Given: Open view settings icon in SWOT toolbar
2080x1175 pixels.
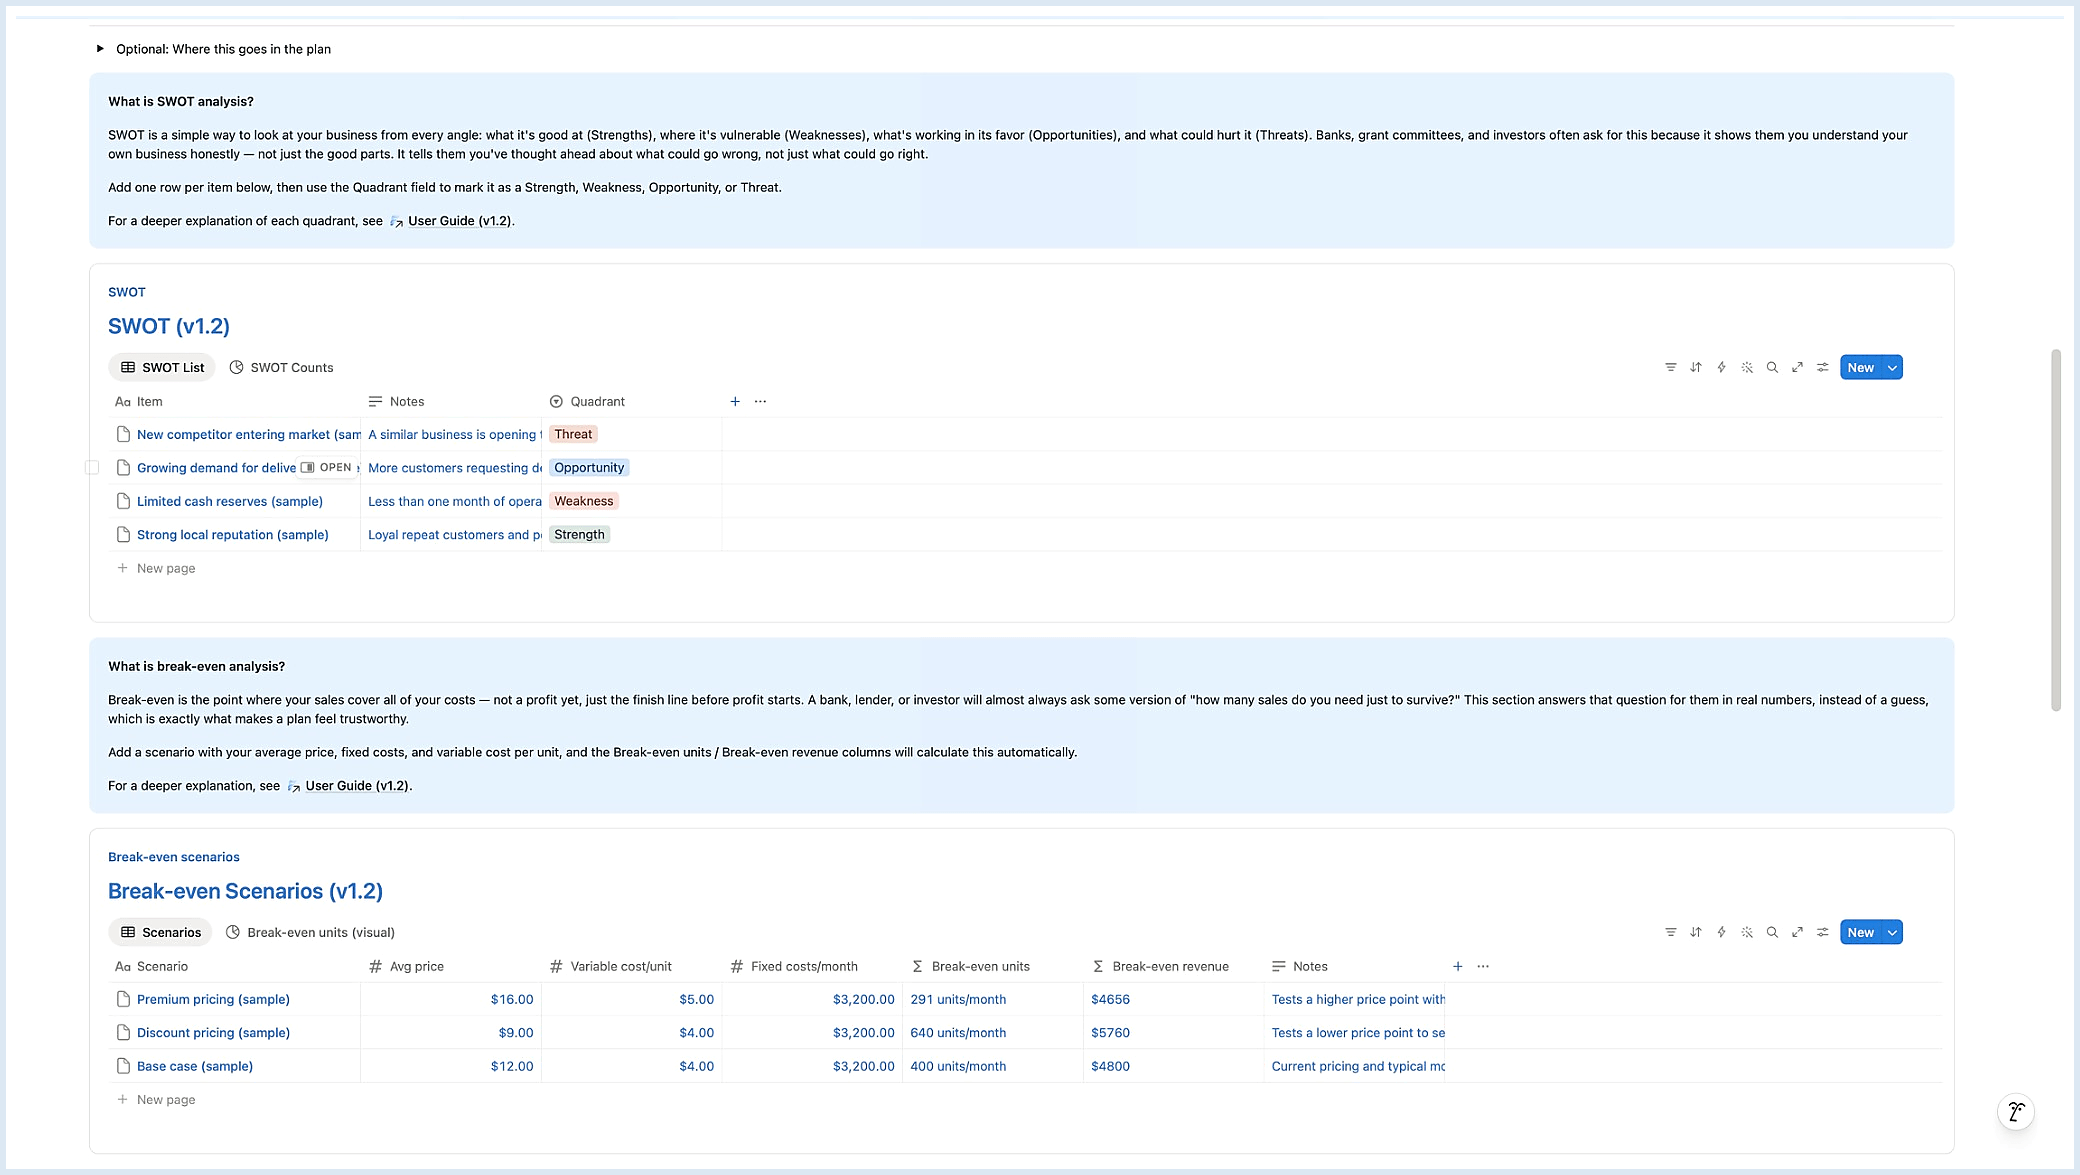Looking at the screenshot, I should [1823, 368].
